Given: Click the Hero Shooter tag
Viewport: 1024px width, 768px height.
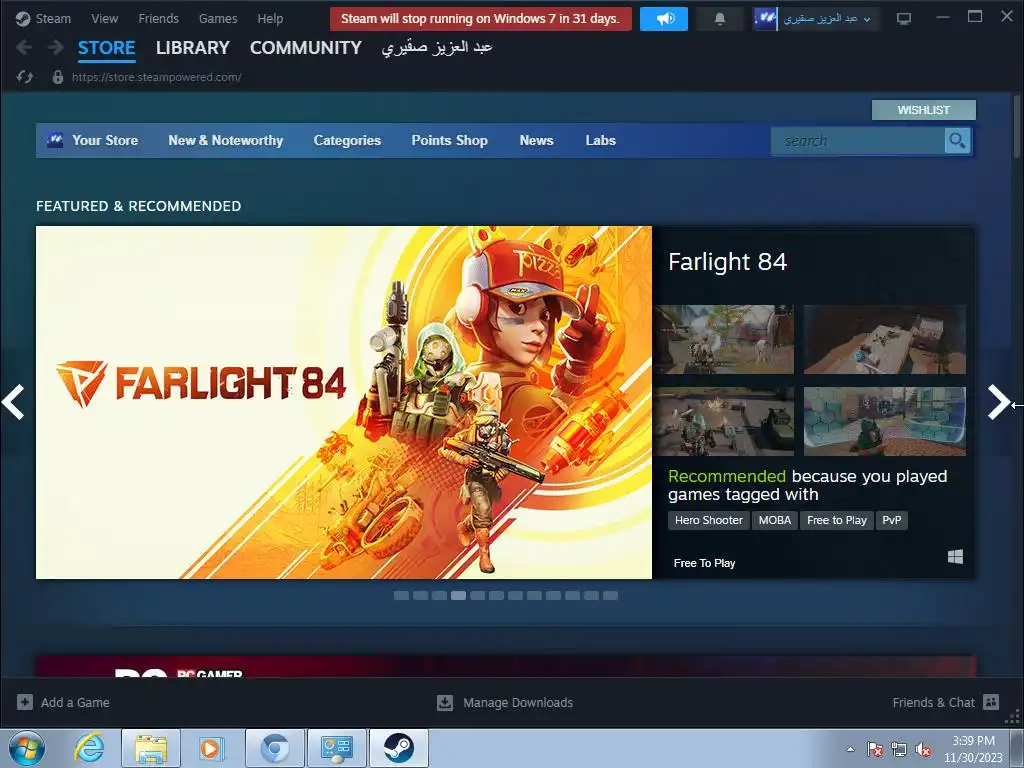Looking at the screenshot, I should point(709,520).
